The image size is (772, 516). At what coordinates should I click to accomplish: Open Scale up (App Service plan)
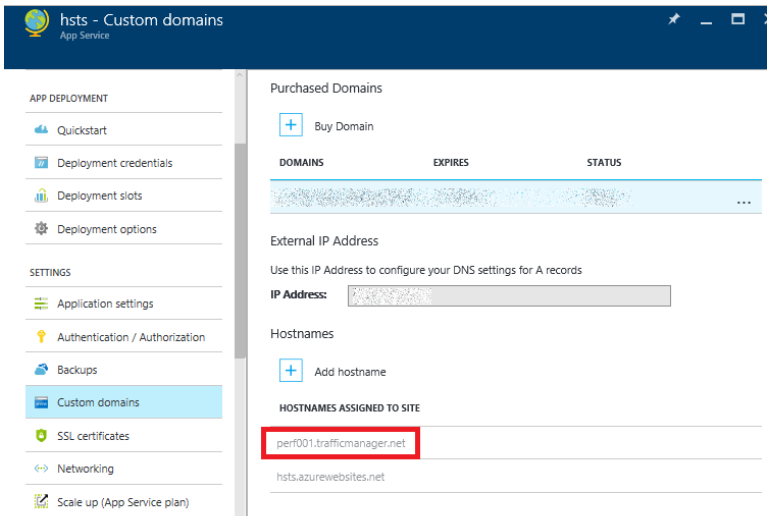coord(122,502)
